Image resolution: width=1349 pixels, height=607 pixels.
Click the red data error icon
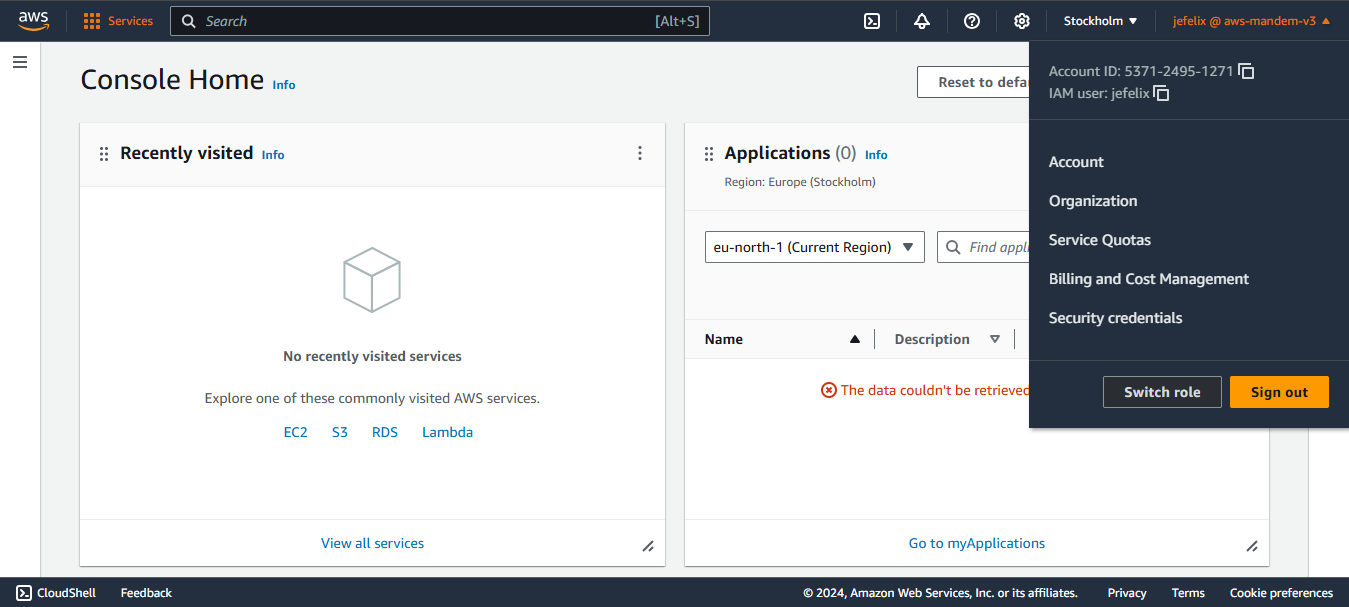pyautogui.click(x=829, y=390)
